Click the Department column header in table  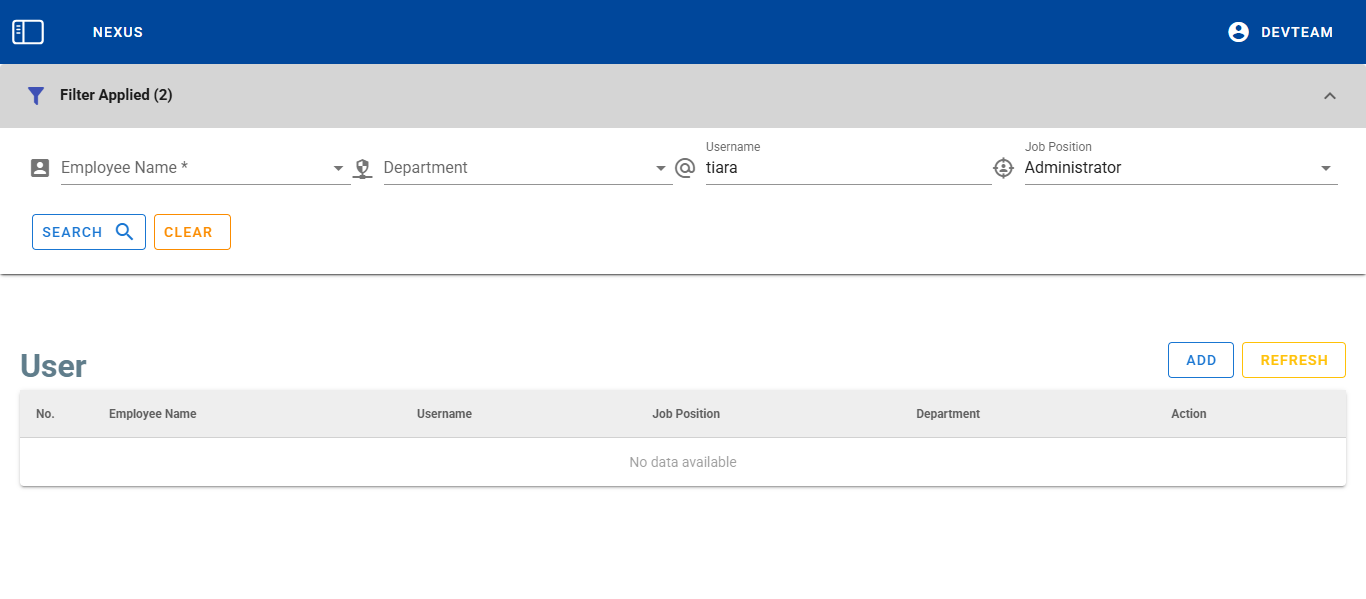947,414
